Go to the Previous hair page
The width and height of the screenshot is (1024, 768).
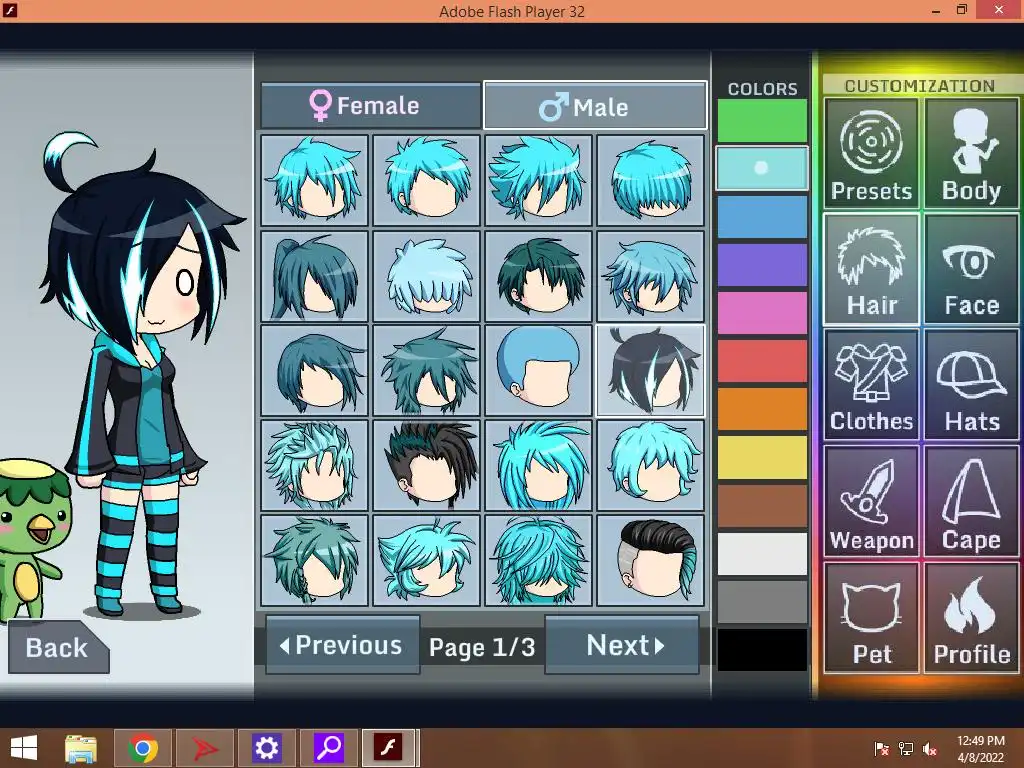342,645
